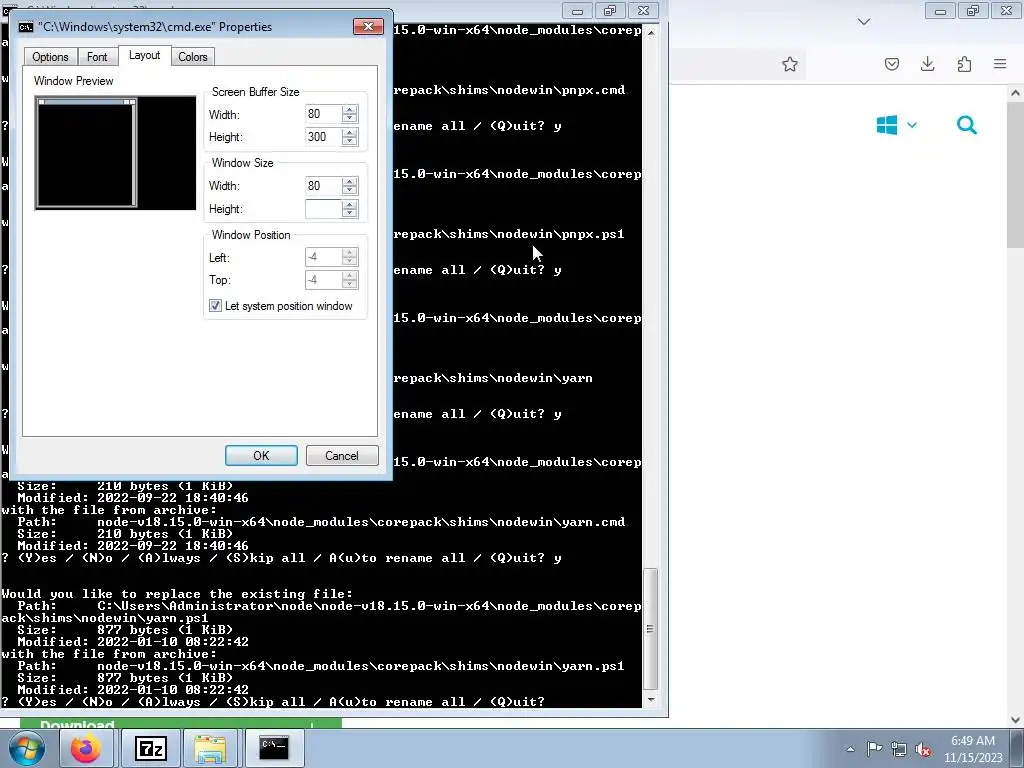Image resolution: width=1024 pixels, height=768 pixels.
Task: Click cmd window scrollbar down arrow
Action: point(650,699)
